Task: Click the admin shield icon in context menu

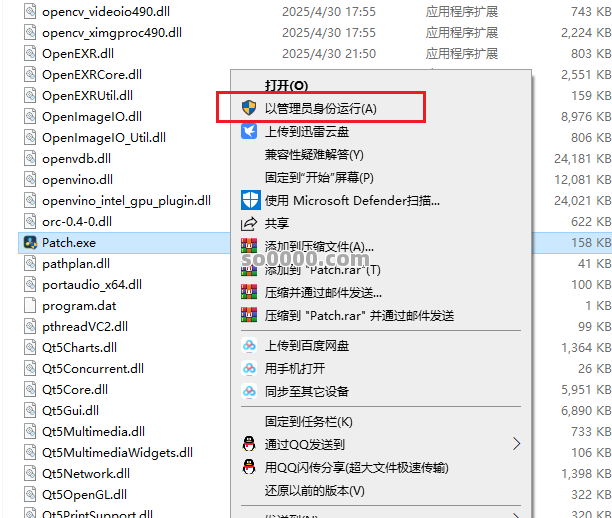Action: click(249, 108)
